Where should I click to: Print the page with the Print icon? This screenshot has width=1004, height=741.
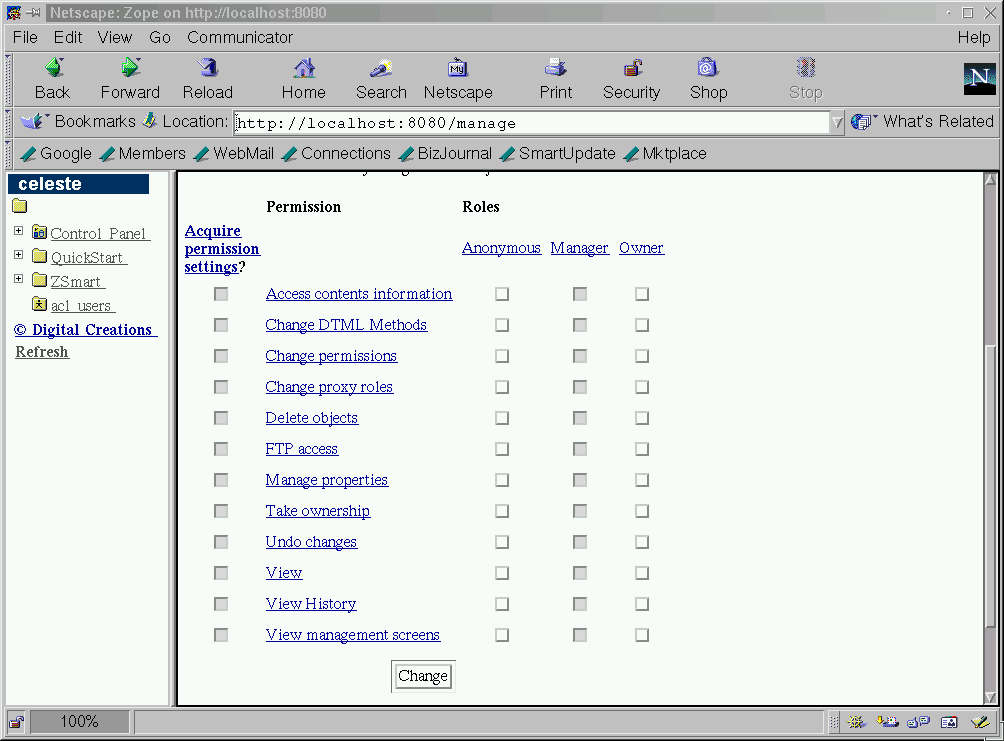(x=555, y=78)
